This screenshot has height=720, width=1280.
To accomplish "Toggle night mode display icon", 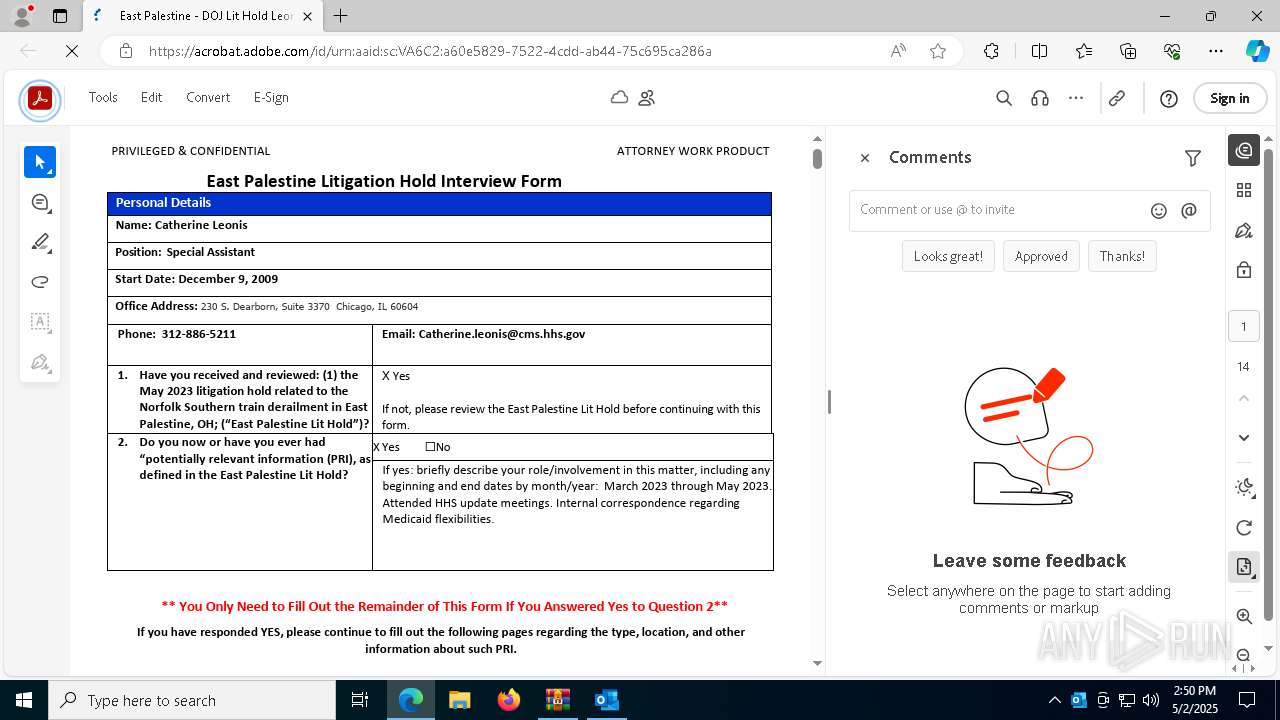I will pos(1244,487).
